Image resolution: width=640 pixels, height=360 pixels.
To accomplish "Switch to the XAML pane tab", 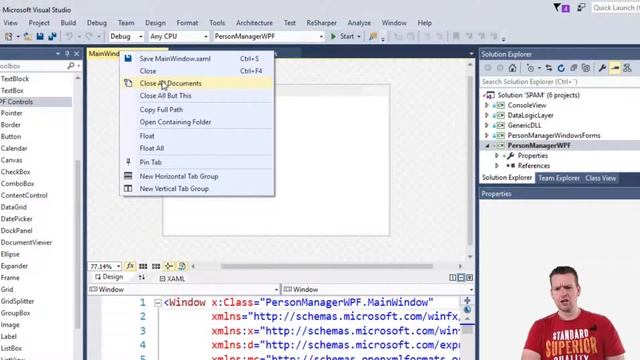I will (172, 278).
